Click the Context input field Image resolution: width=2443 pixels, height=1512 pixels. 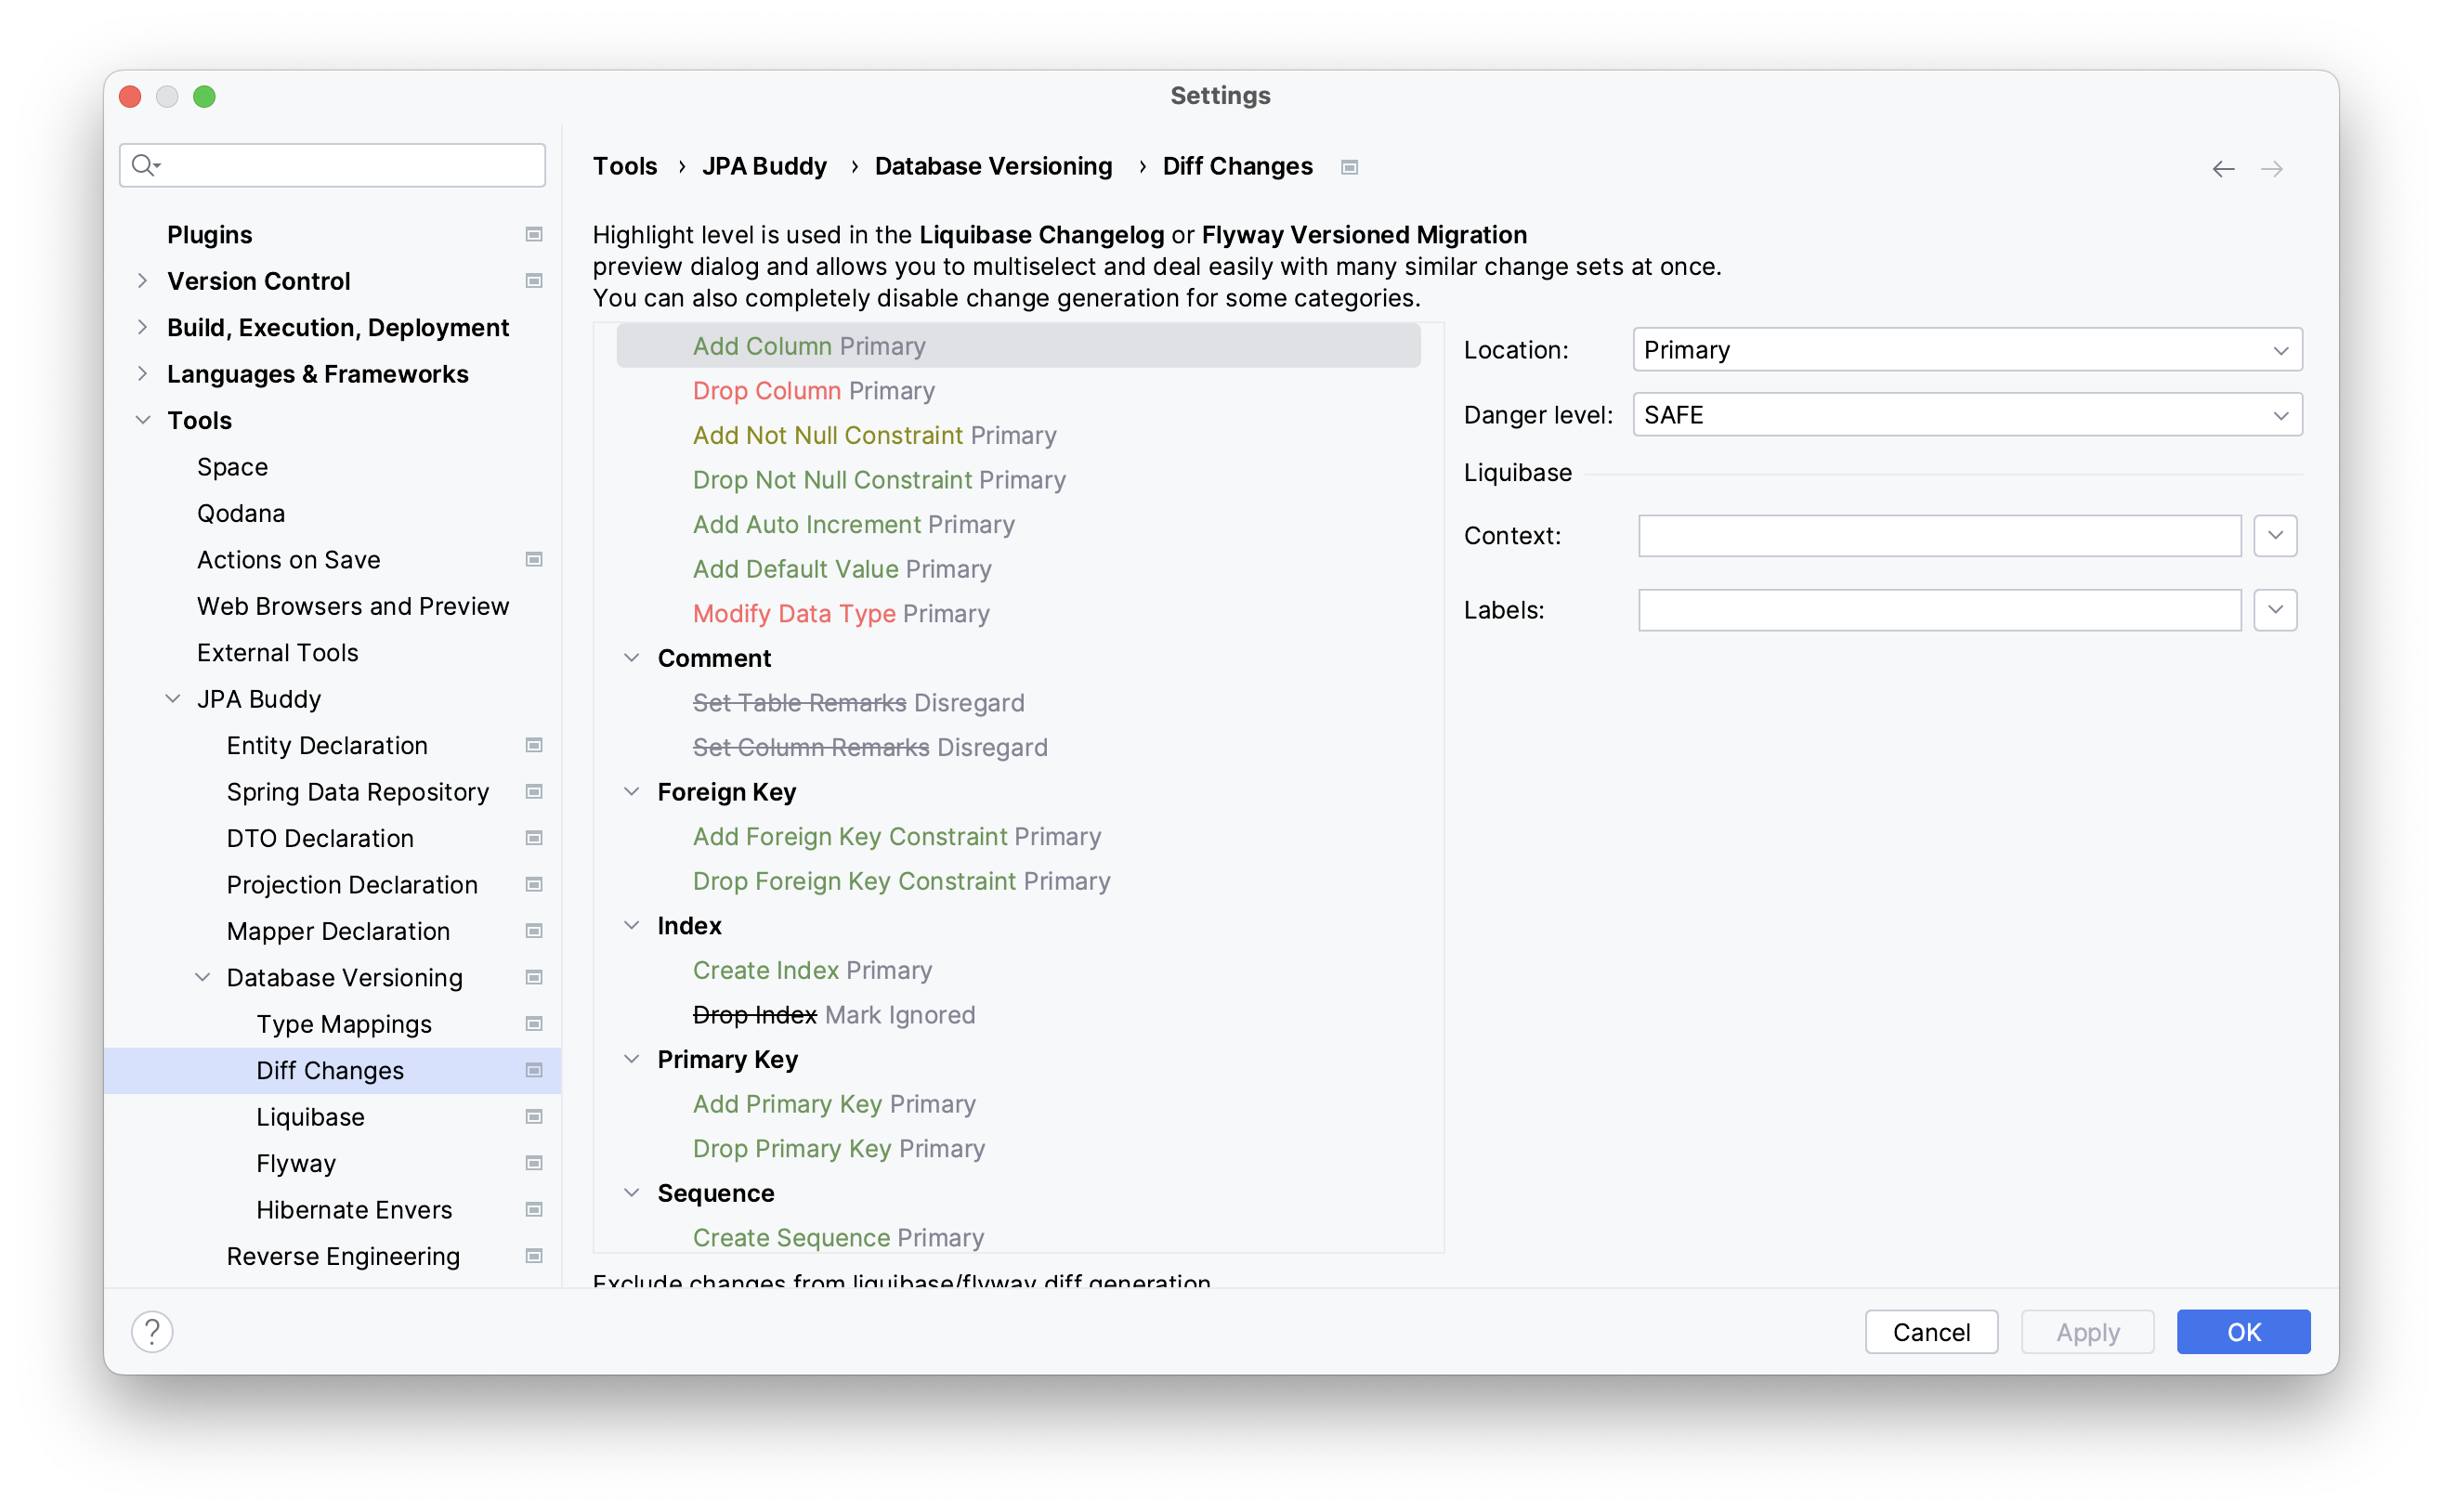click(x=1940, y=535)
